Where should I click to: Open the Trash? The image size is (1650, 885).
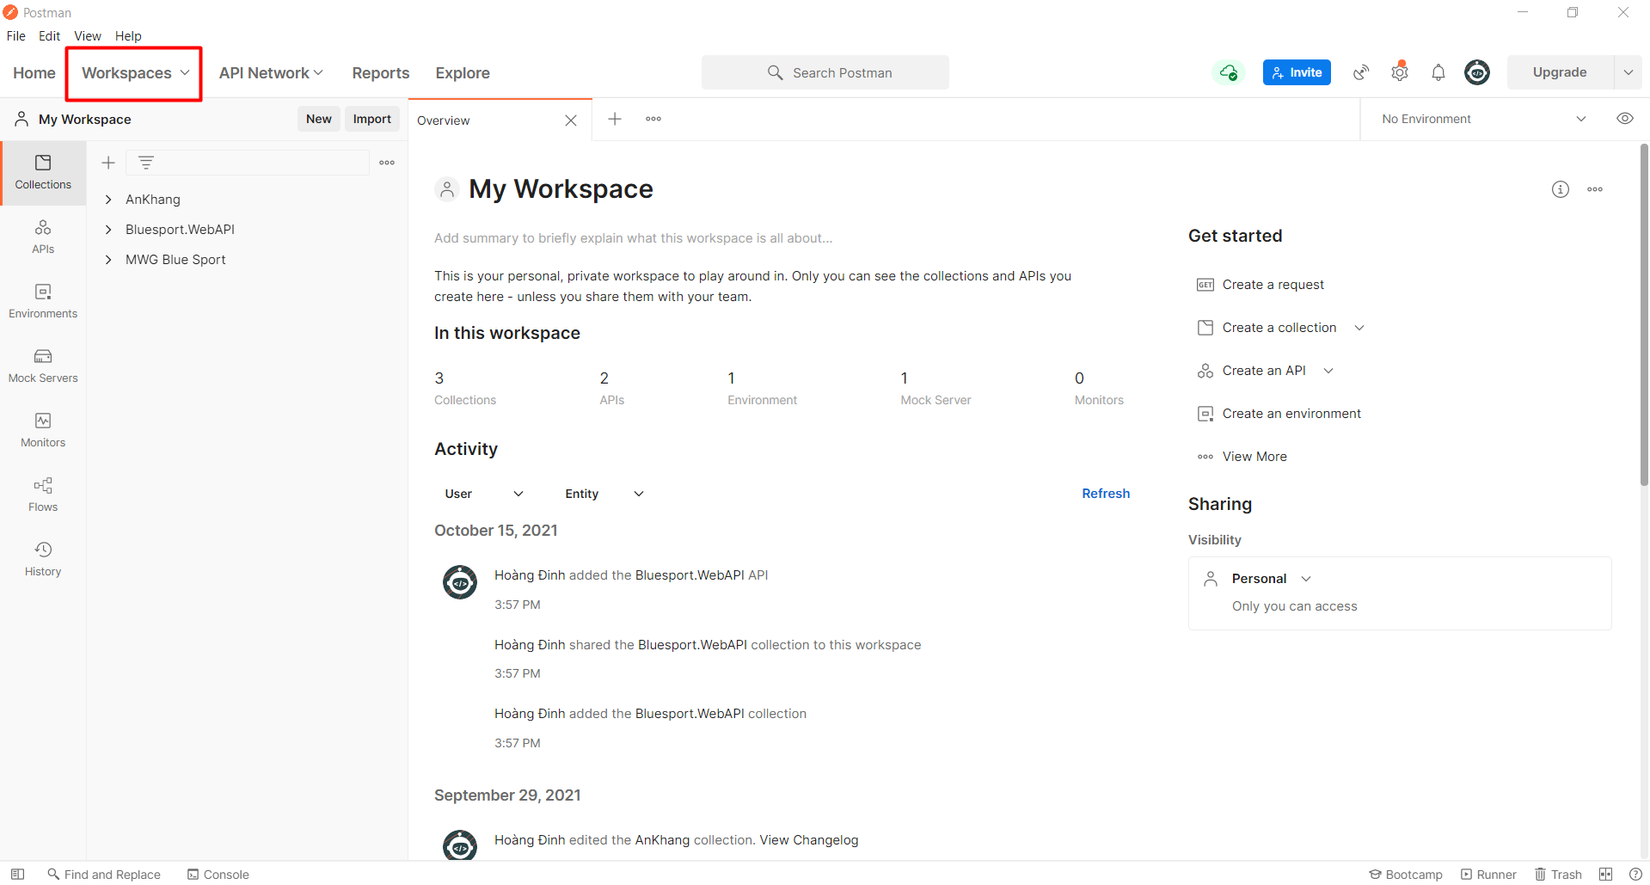point(1559,874)
